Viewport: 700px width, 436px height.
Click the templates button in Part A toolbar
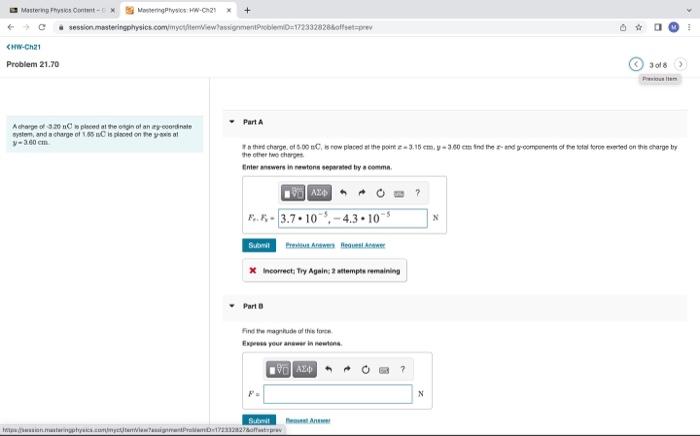(x=292, y=193)
